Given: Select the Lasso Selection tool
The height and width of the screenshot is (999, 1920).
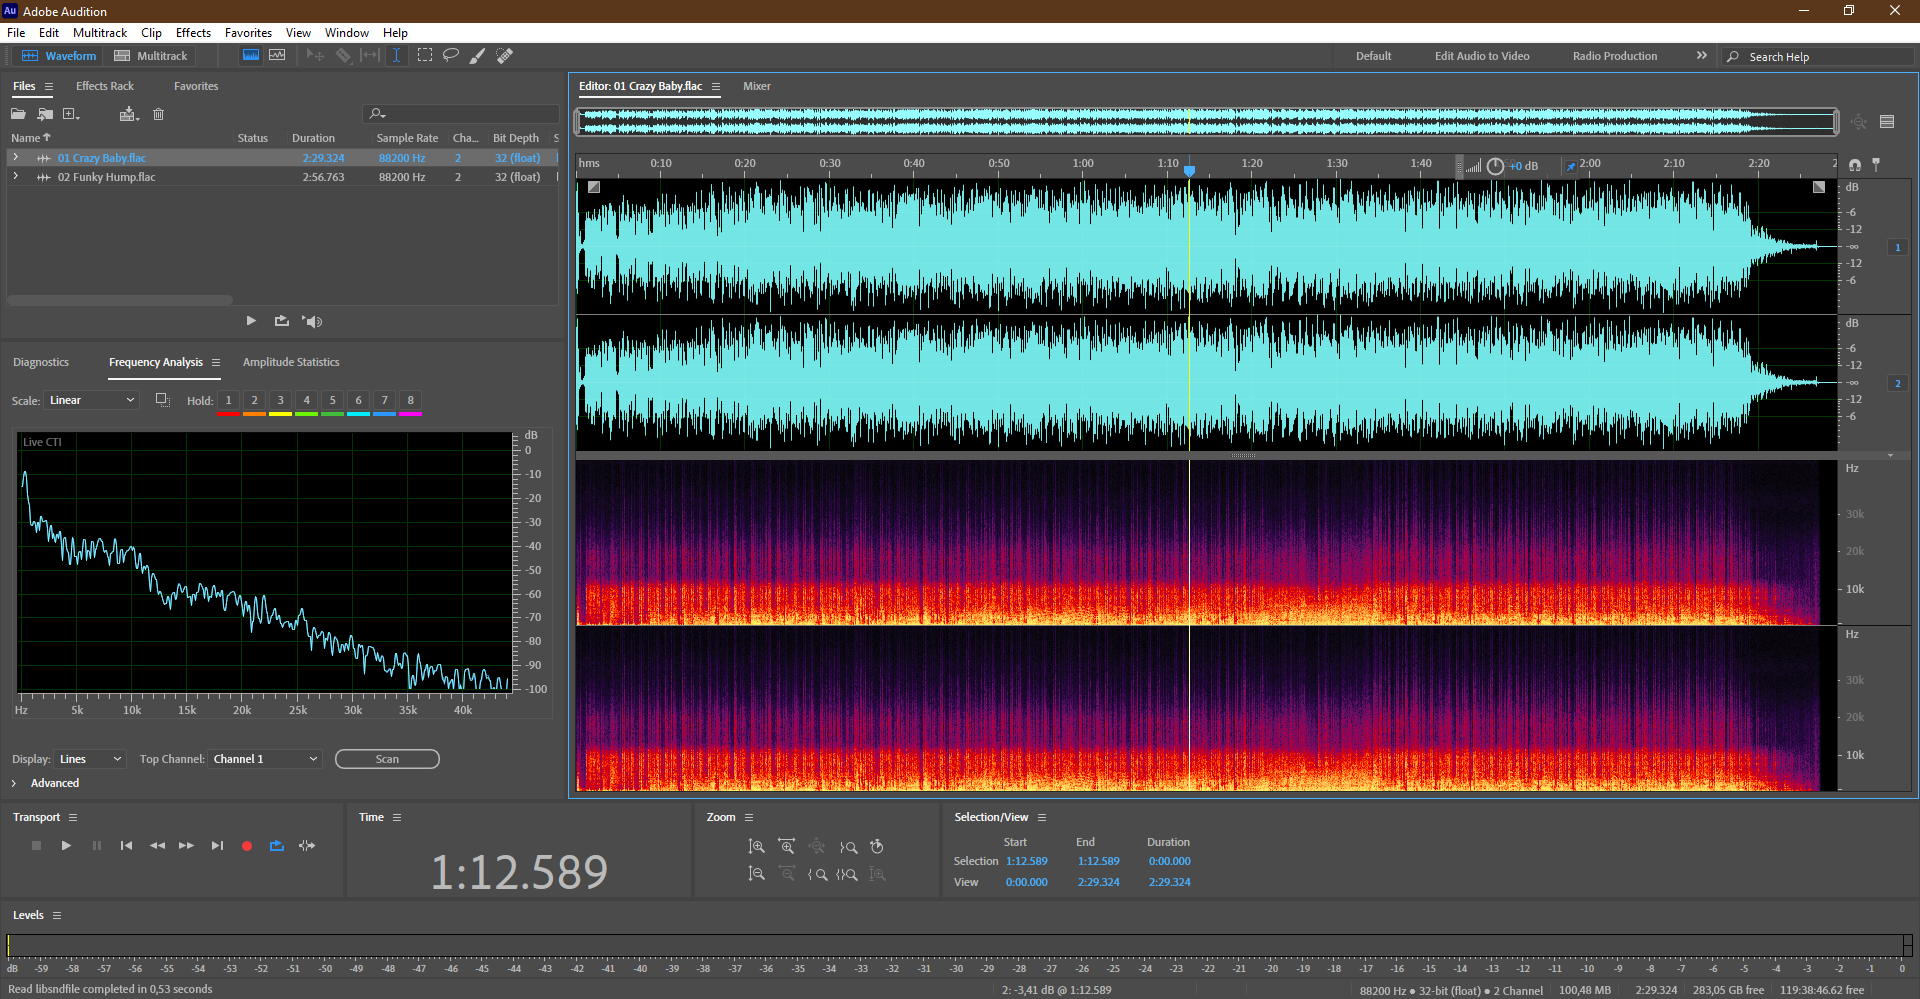Looking at the screenshot, I should tap(451, 55).
